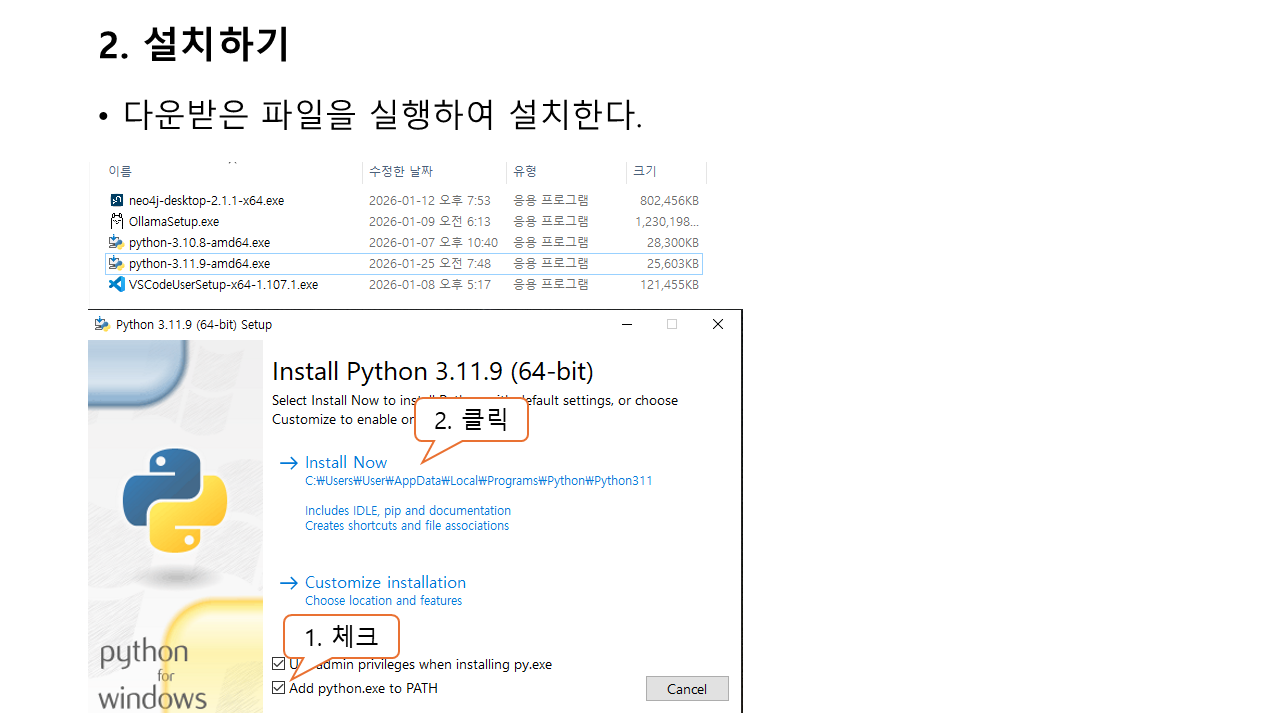Click the neo4j-desktop installer file icon
1280x720 pixels.
117,200
